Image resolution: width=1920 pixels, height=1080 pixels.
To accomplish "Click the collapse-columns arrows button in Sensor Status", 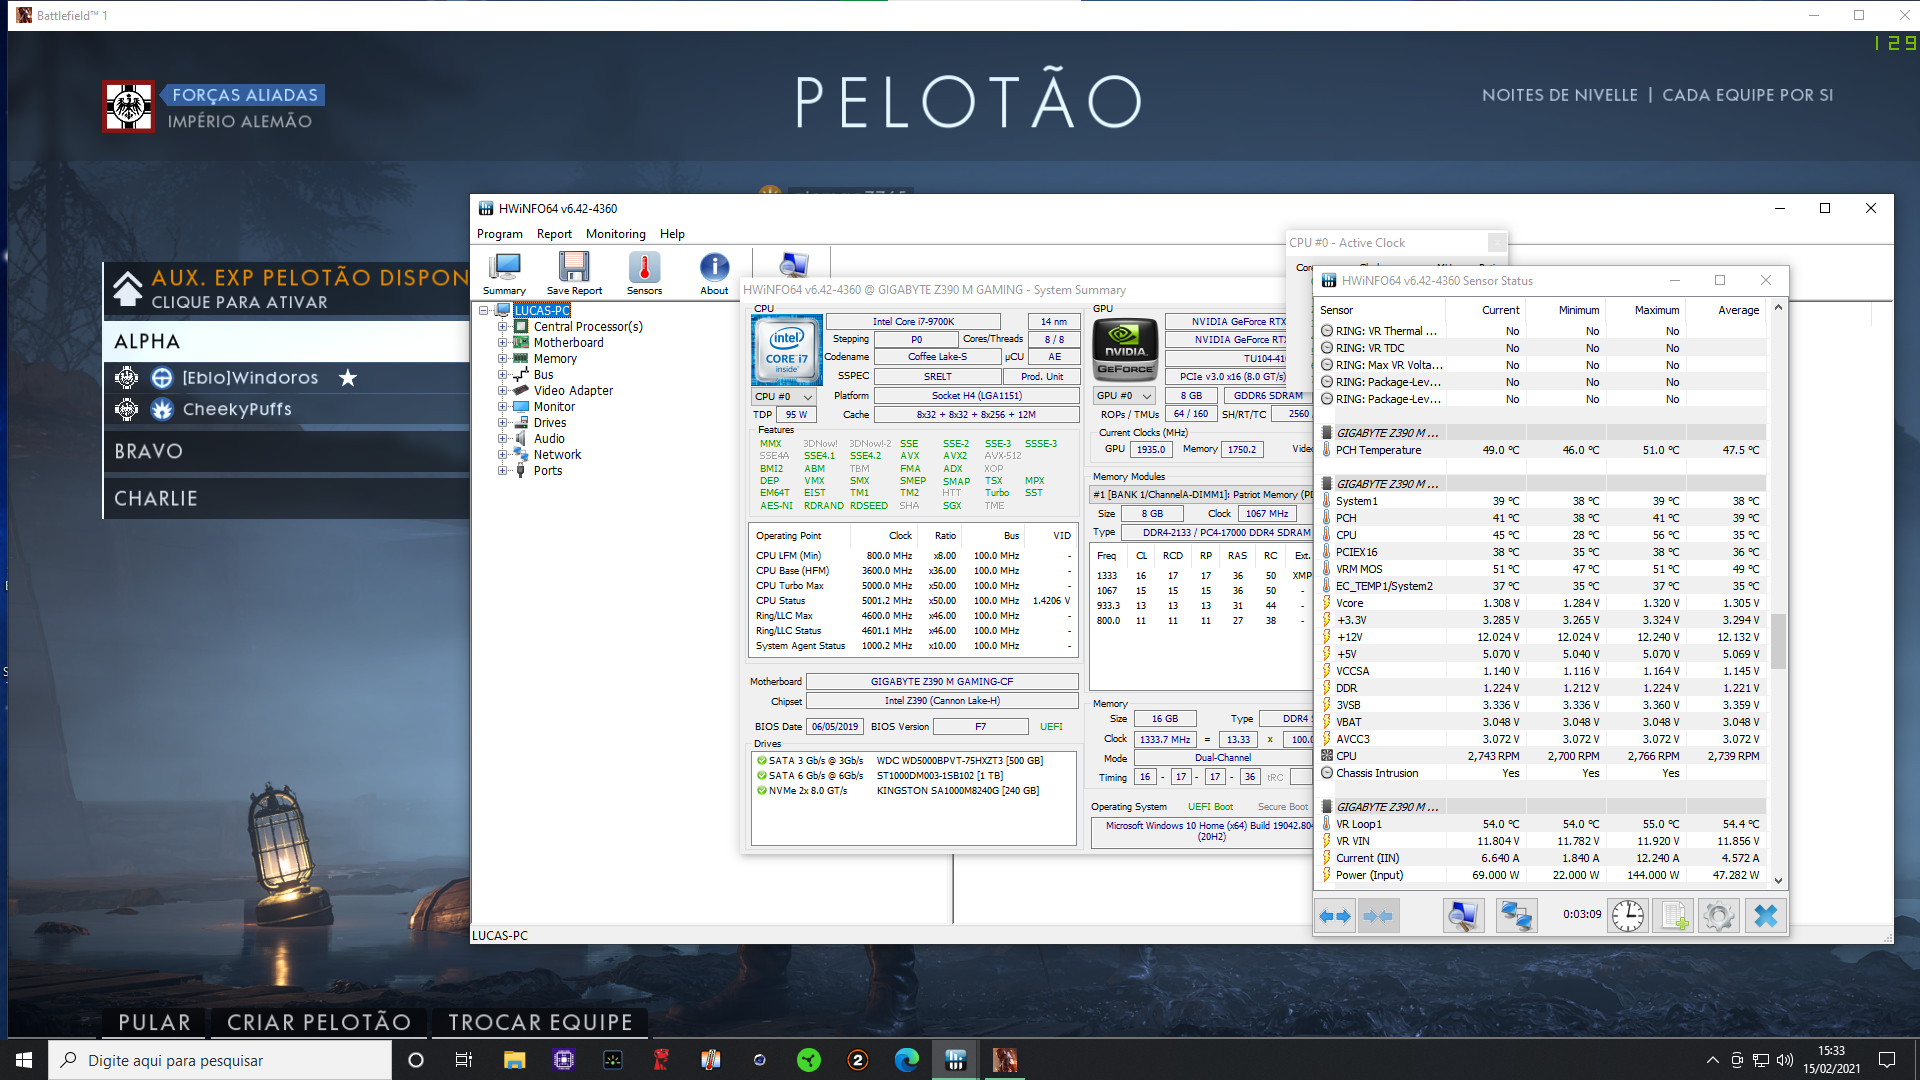I will pos(1378,915).
